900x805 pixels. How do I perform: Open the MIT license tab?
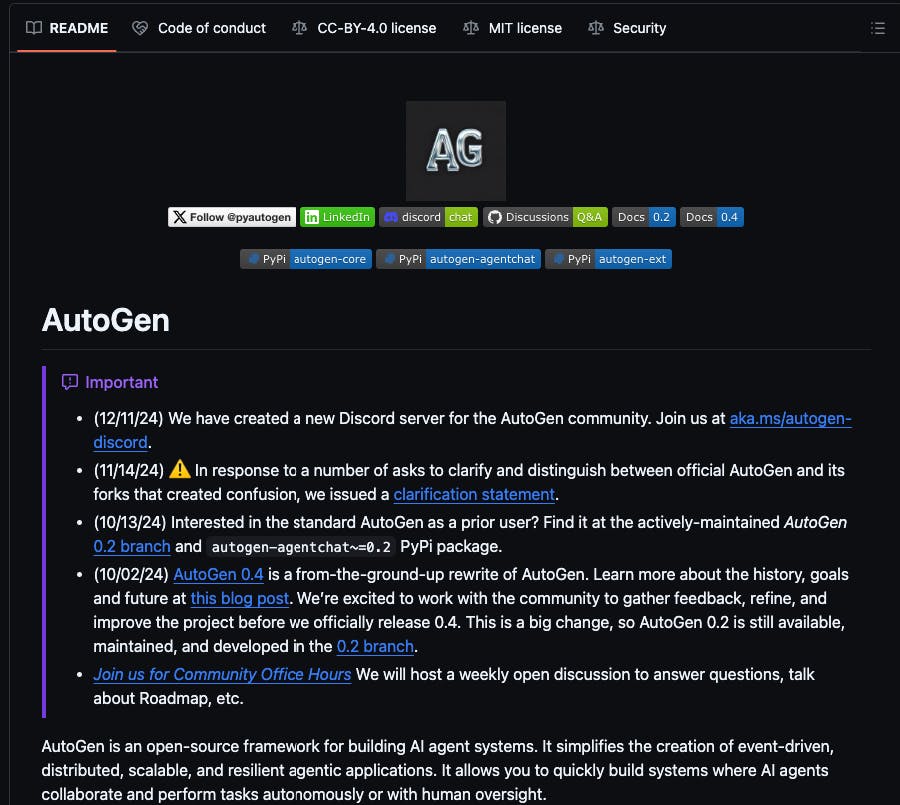(x=513, y=28)
